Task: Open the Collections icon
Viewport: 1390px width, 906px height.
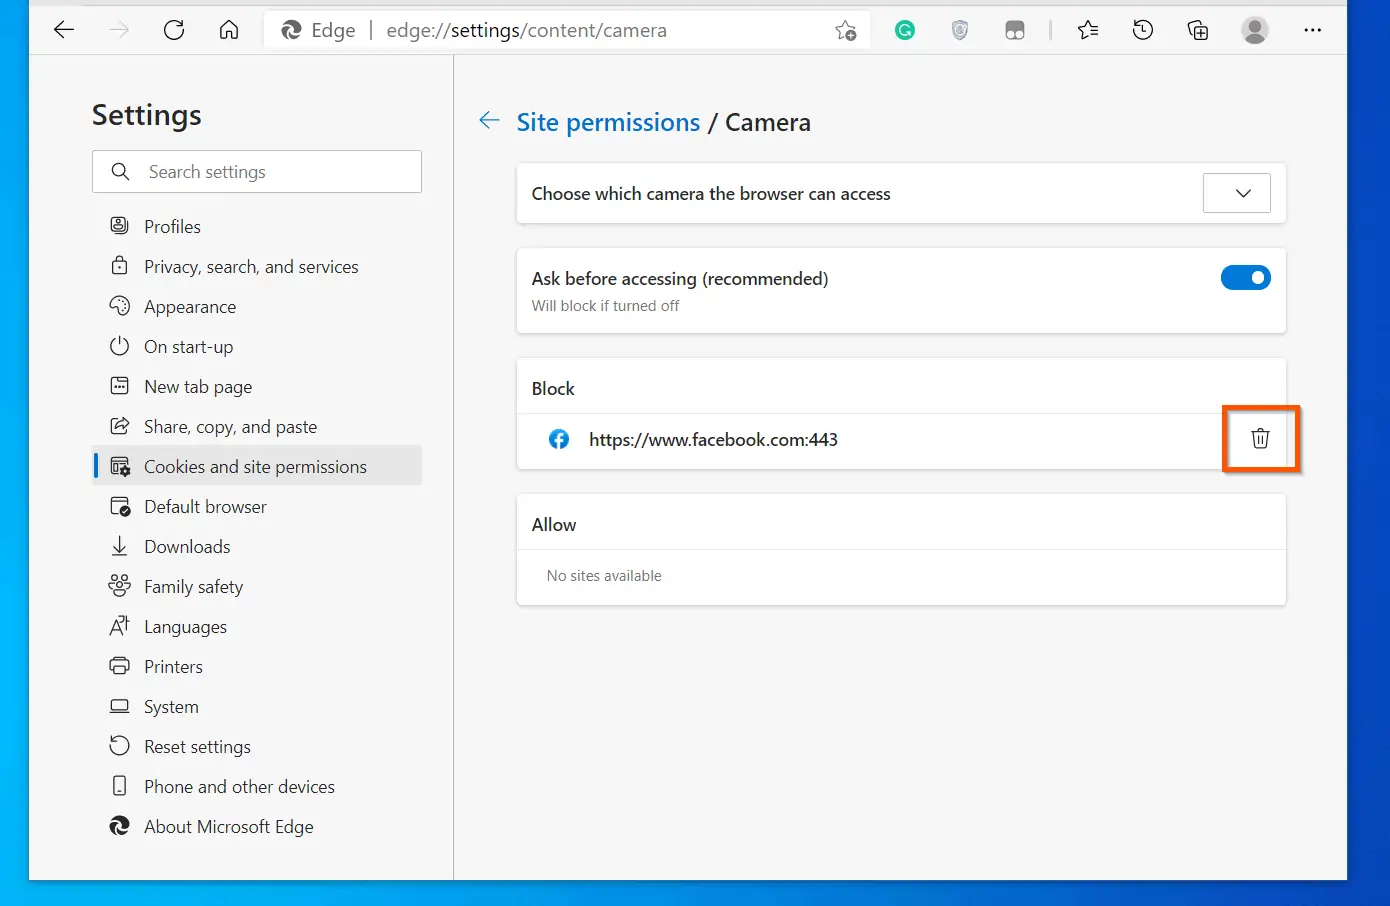Action: point(1198,31)
